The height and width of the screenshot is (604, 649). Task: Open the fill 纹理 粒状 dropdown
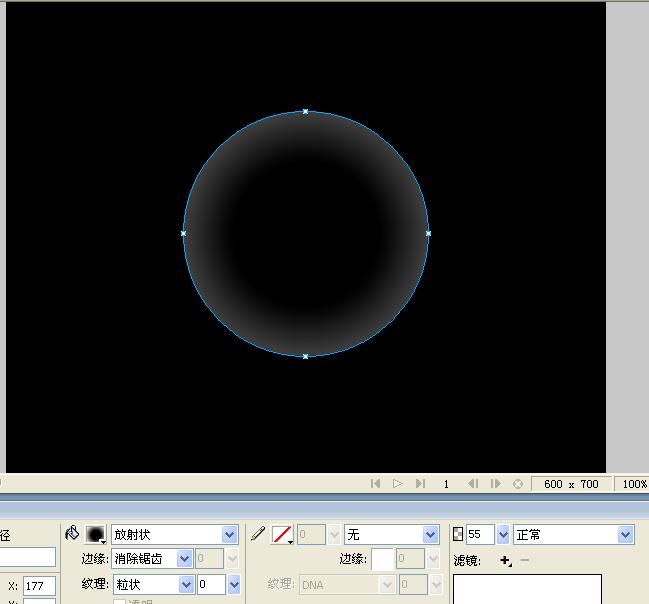(154, 584)
